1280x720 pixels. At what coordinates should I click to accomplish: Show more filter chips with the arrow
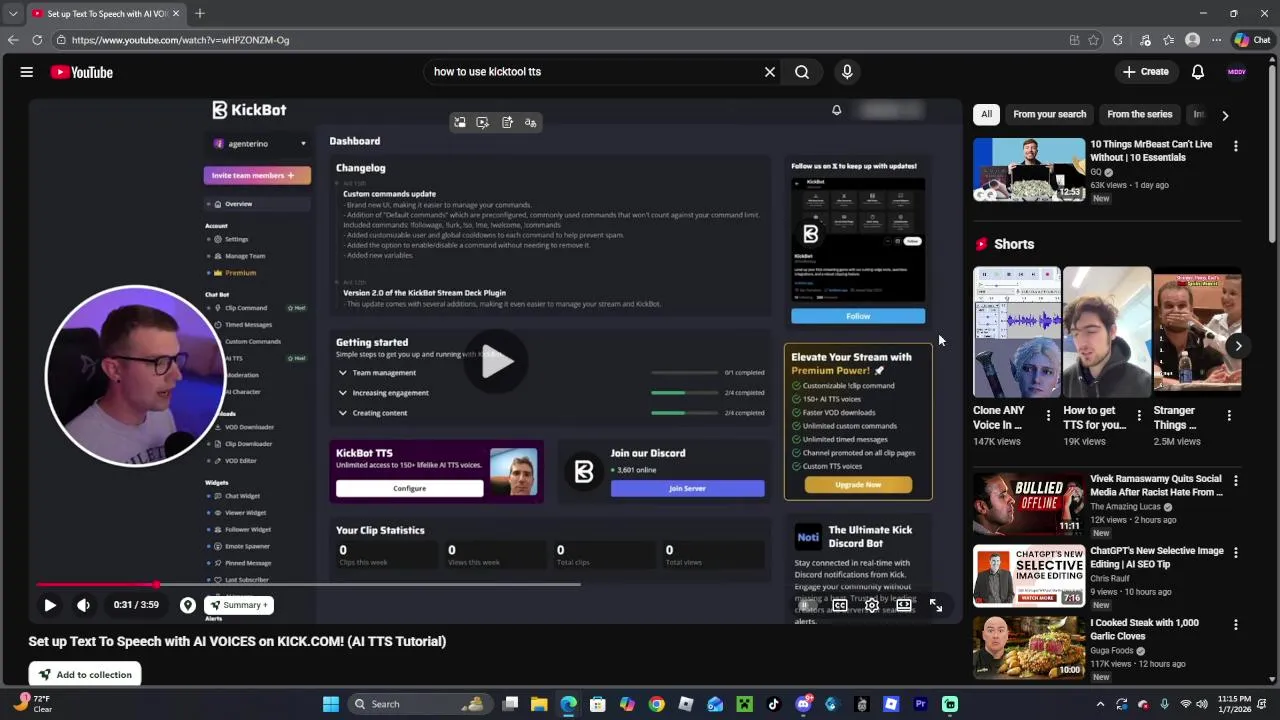pos(1225,115)
